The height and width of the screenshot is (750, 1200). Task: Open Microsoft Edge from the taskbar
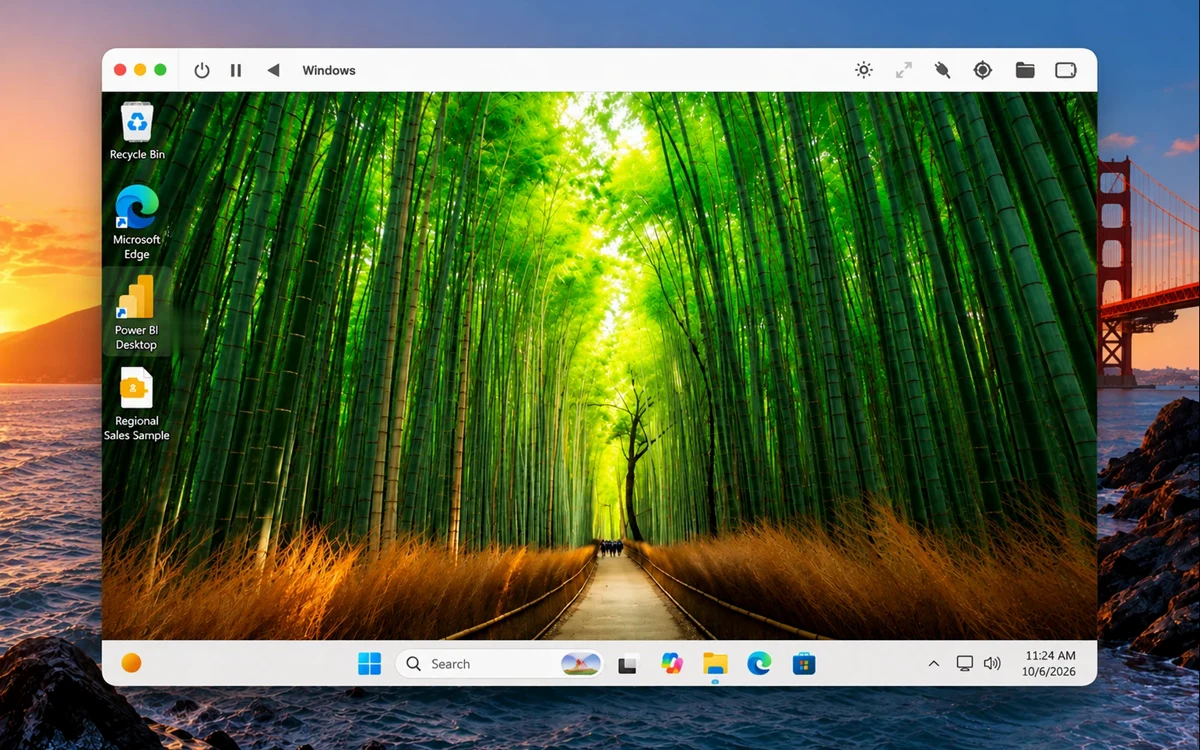(x=759, y=663)
